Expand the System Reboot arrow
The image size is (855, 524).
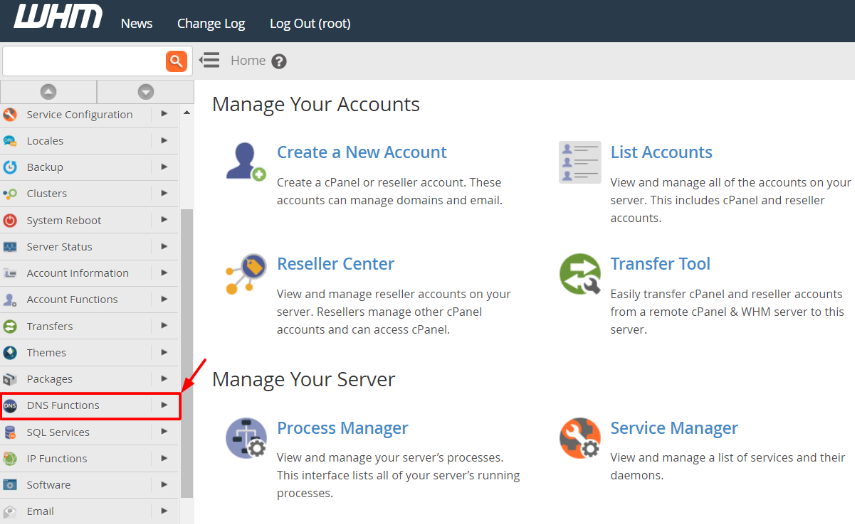pyautogui.click(x=164, y=219)
